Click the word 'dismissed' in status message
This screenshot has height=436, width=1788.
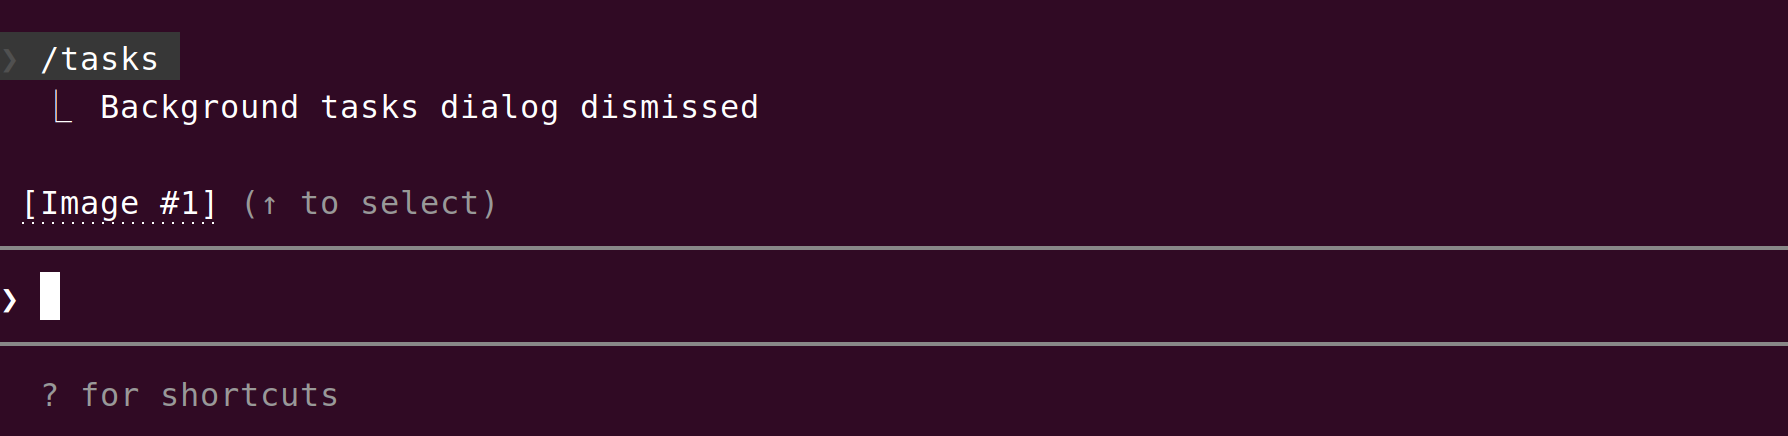[x=669, y=107]
